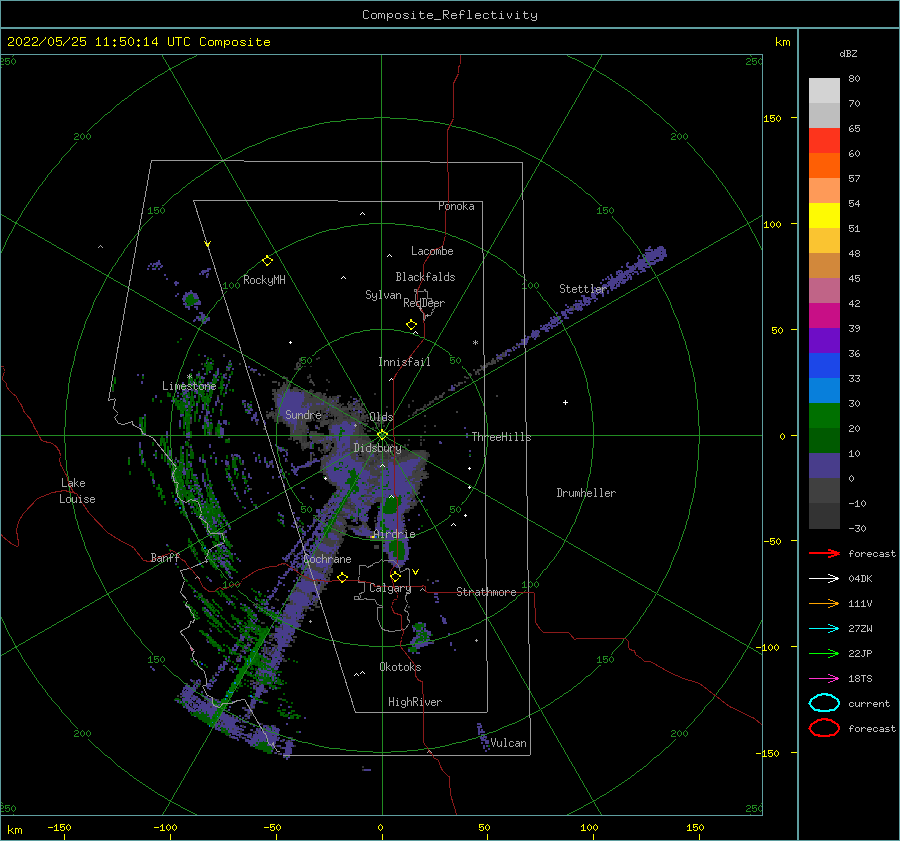Click the Stettler label
Screen dimensions: 900x841
[583, 289]
